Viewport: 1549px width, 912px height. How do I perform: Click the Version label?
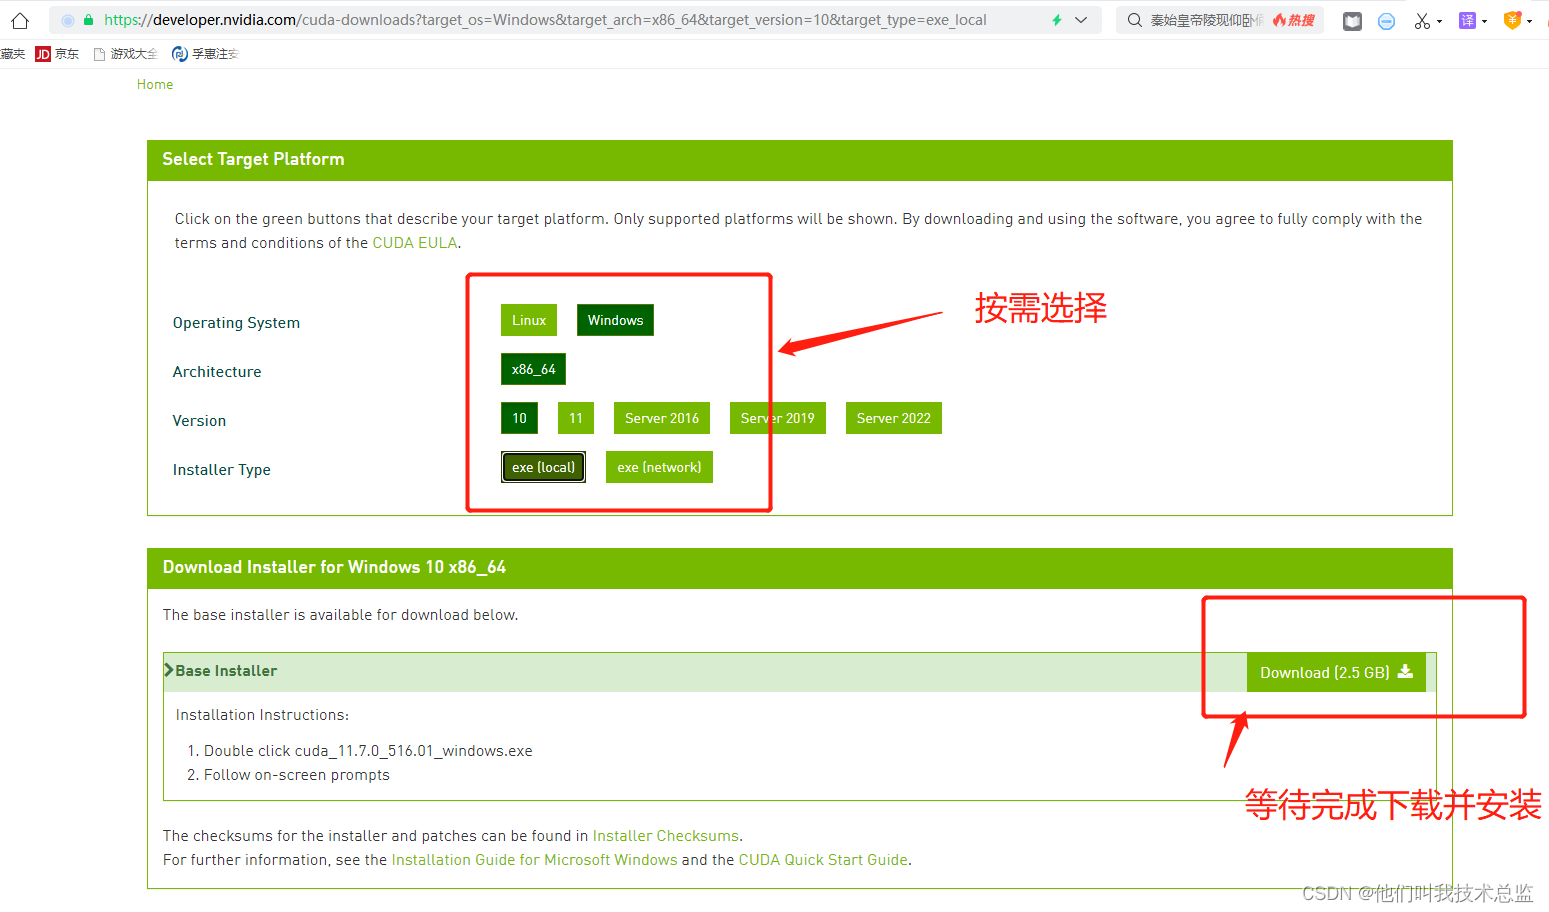(x=199, y=421)
